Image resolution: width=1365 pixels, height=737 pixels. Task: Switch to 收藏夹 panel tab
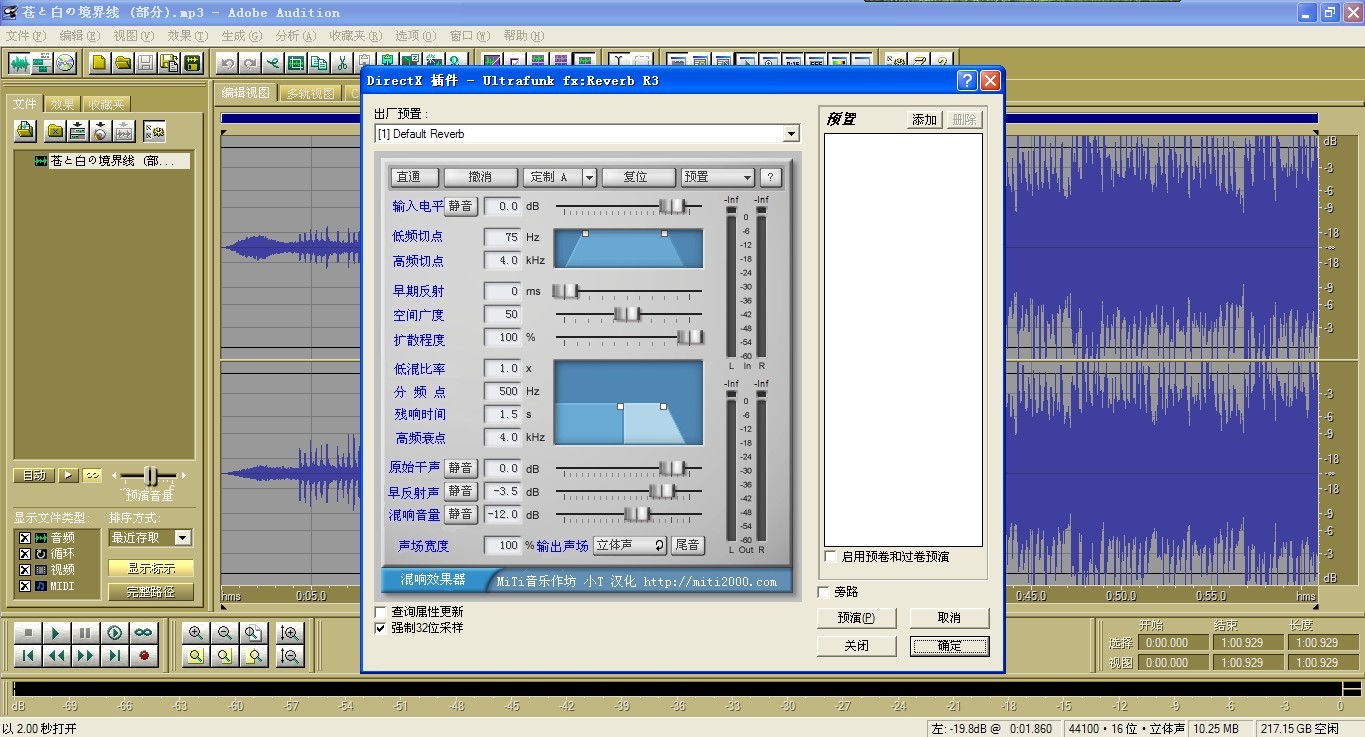click(x=105, y=104)
